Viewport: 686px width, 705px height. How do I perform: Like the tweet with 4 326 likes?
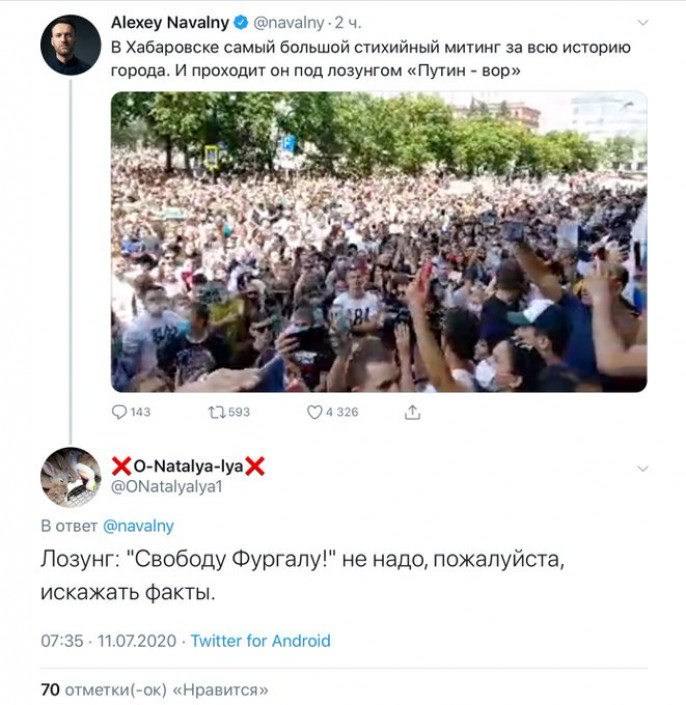point(314,412)
